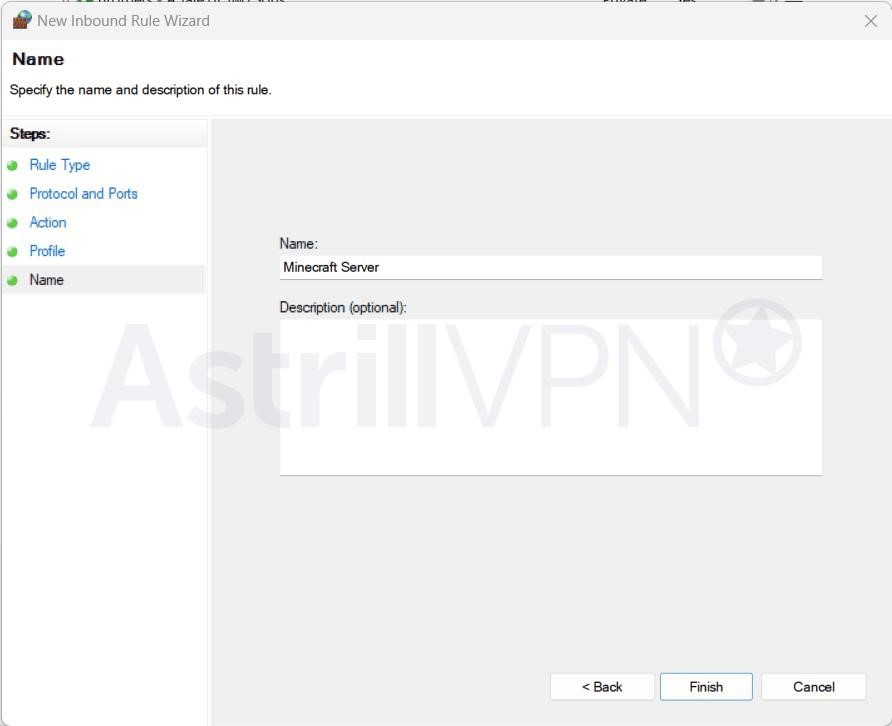The image size is (892, 726).
Task: Click the Finish button
Action: pos(706,687)
